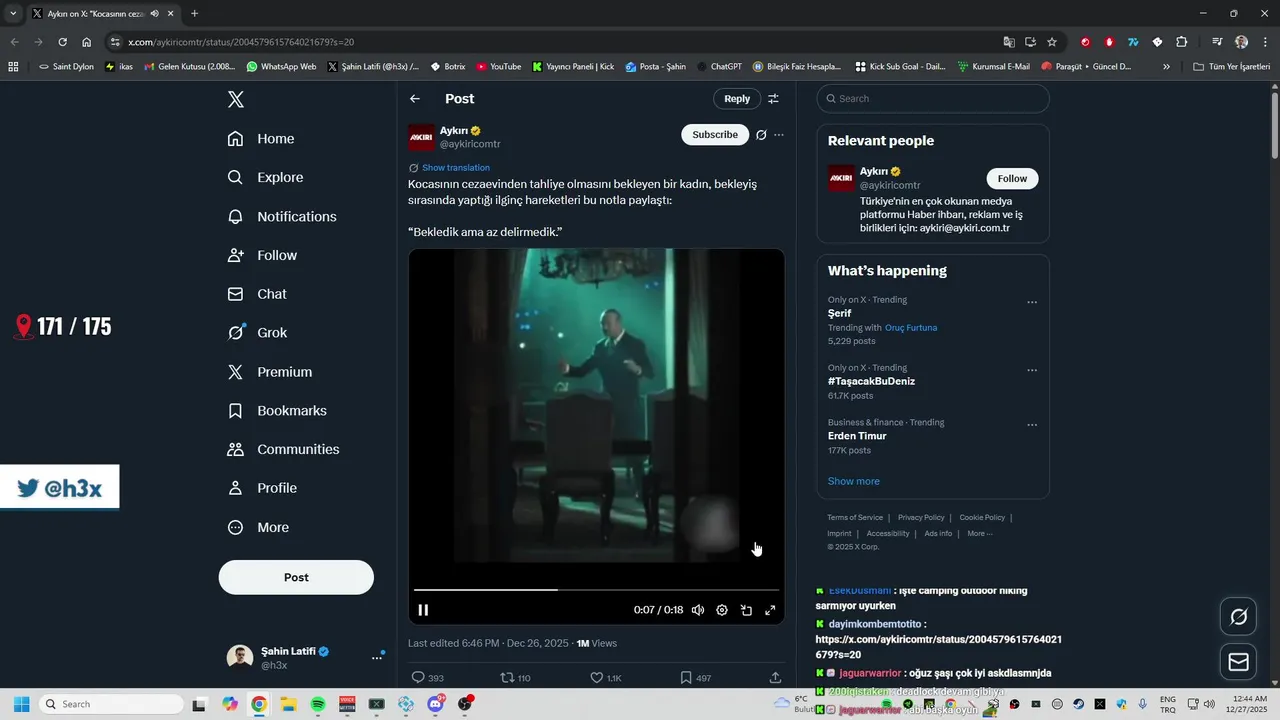Expand footer More link
The height and width of the screenshot is (720, 1280).
click(x=980, y=534)
